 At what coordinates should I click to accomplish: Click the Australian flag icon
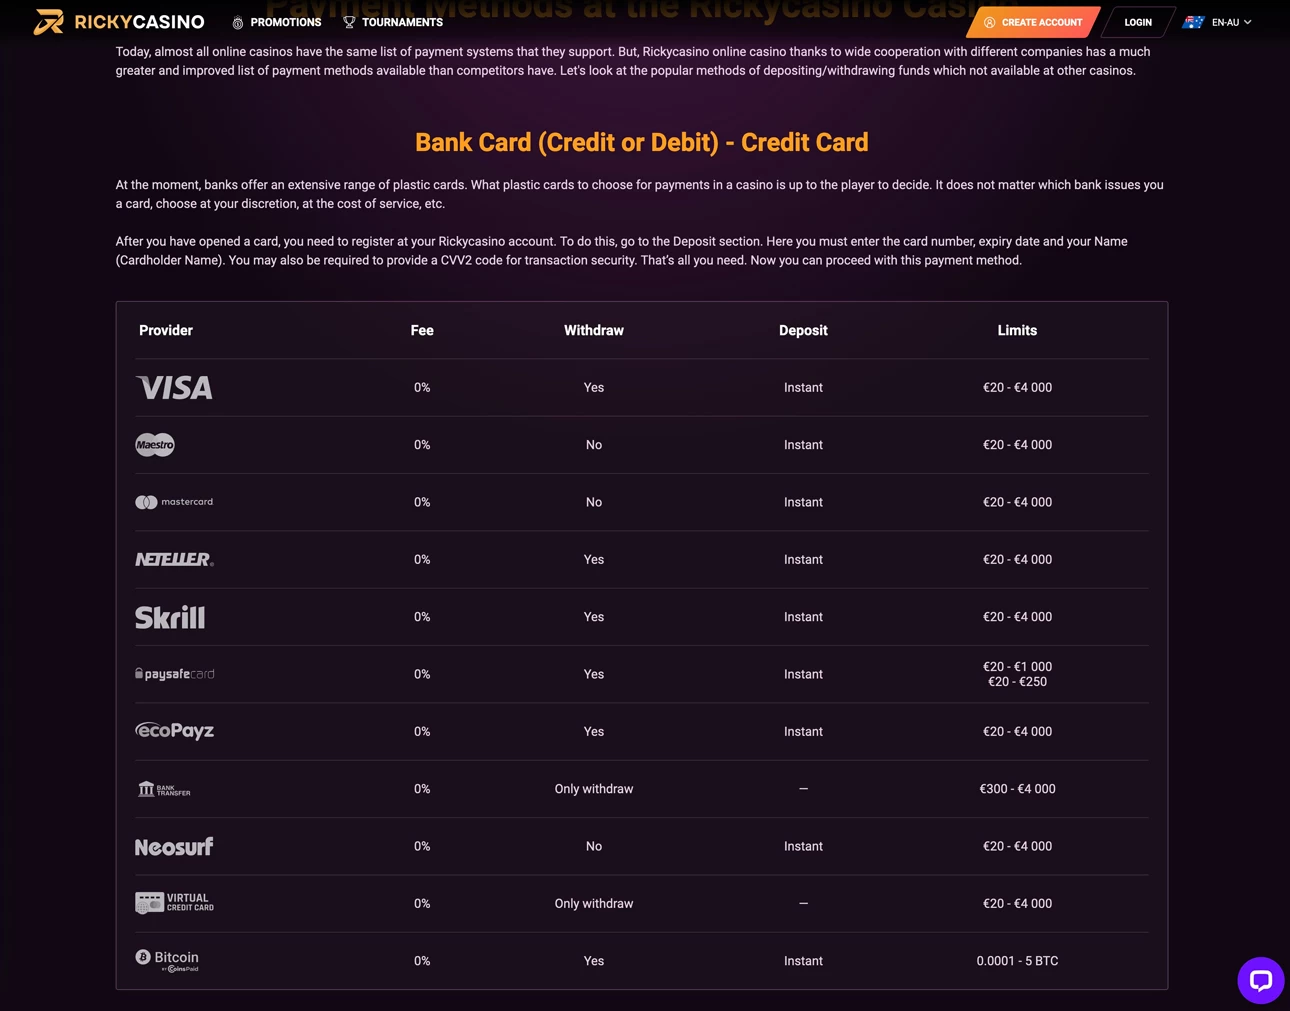point(1193,22)
